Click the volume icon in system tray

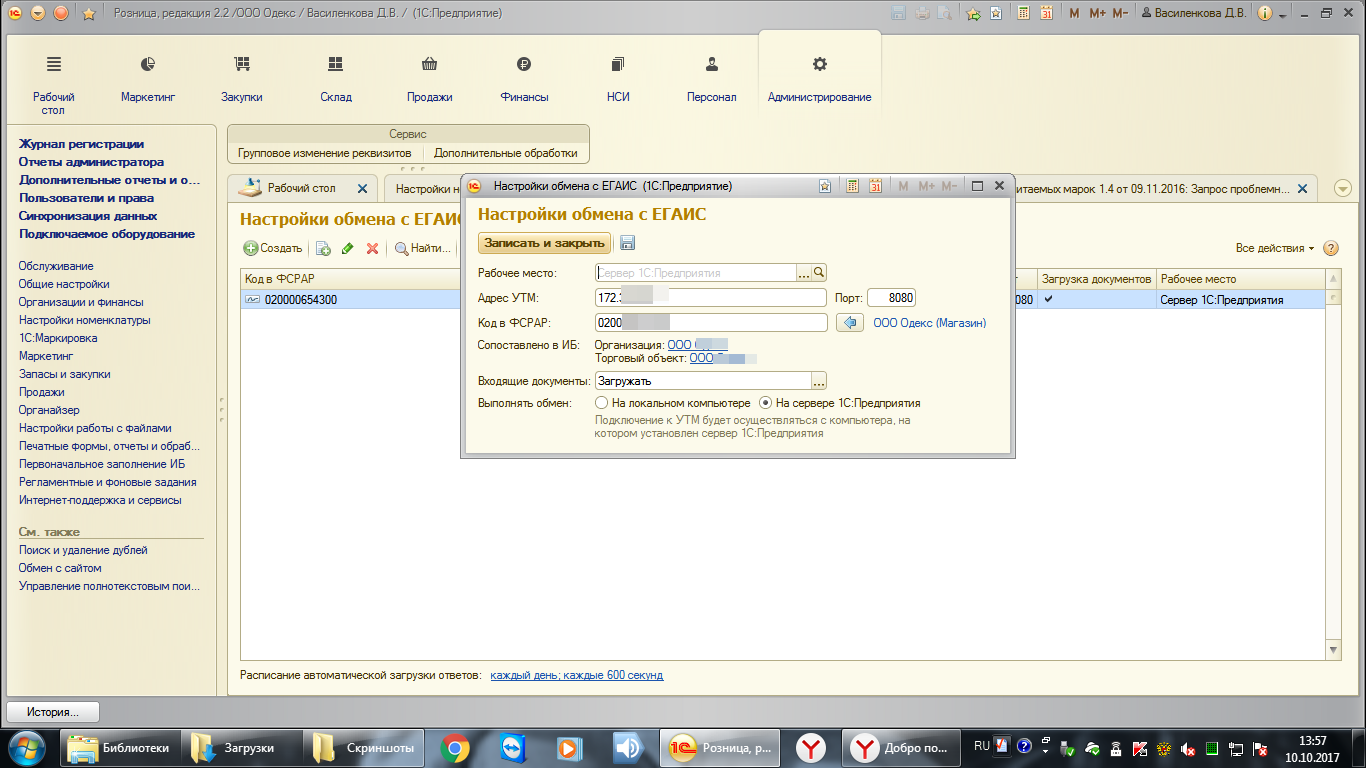click(1189, 748)
